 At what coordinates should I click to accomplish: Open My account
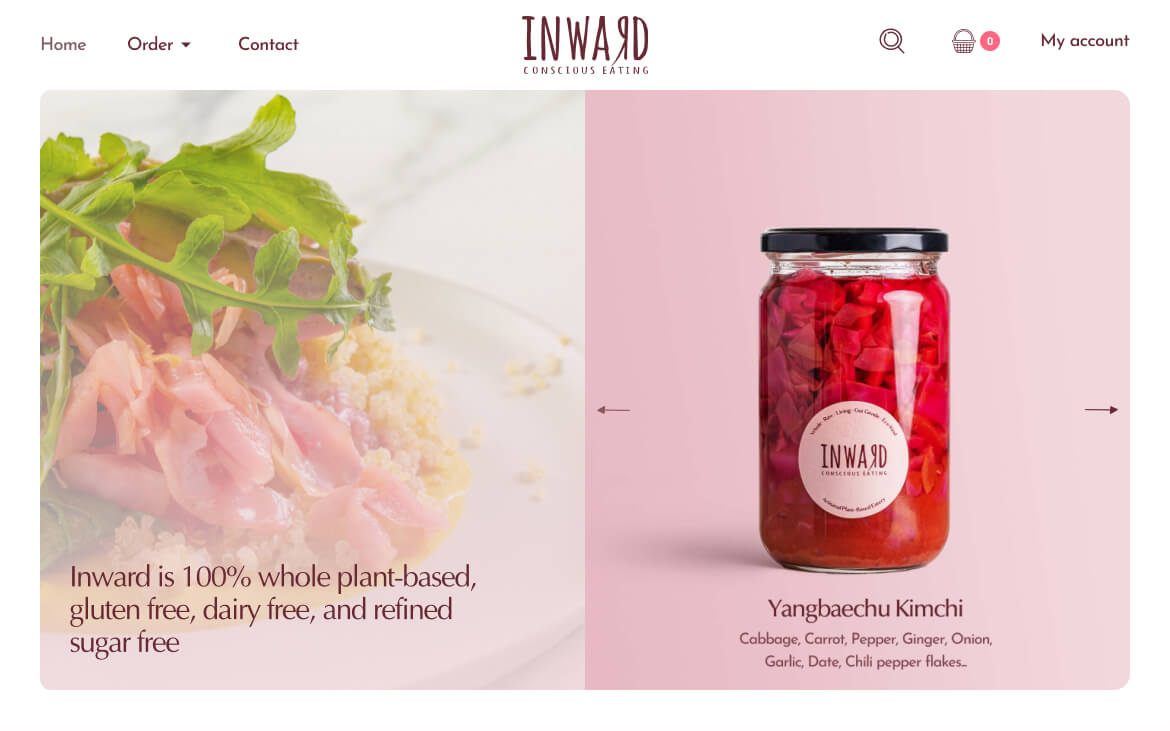click(x=1084, y=41)
